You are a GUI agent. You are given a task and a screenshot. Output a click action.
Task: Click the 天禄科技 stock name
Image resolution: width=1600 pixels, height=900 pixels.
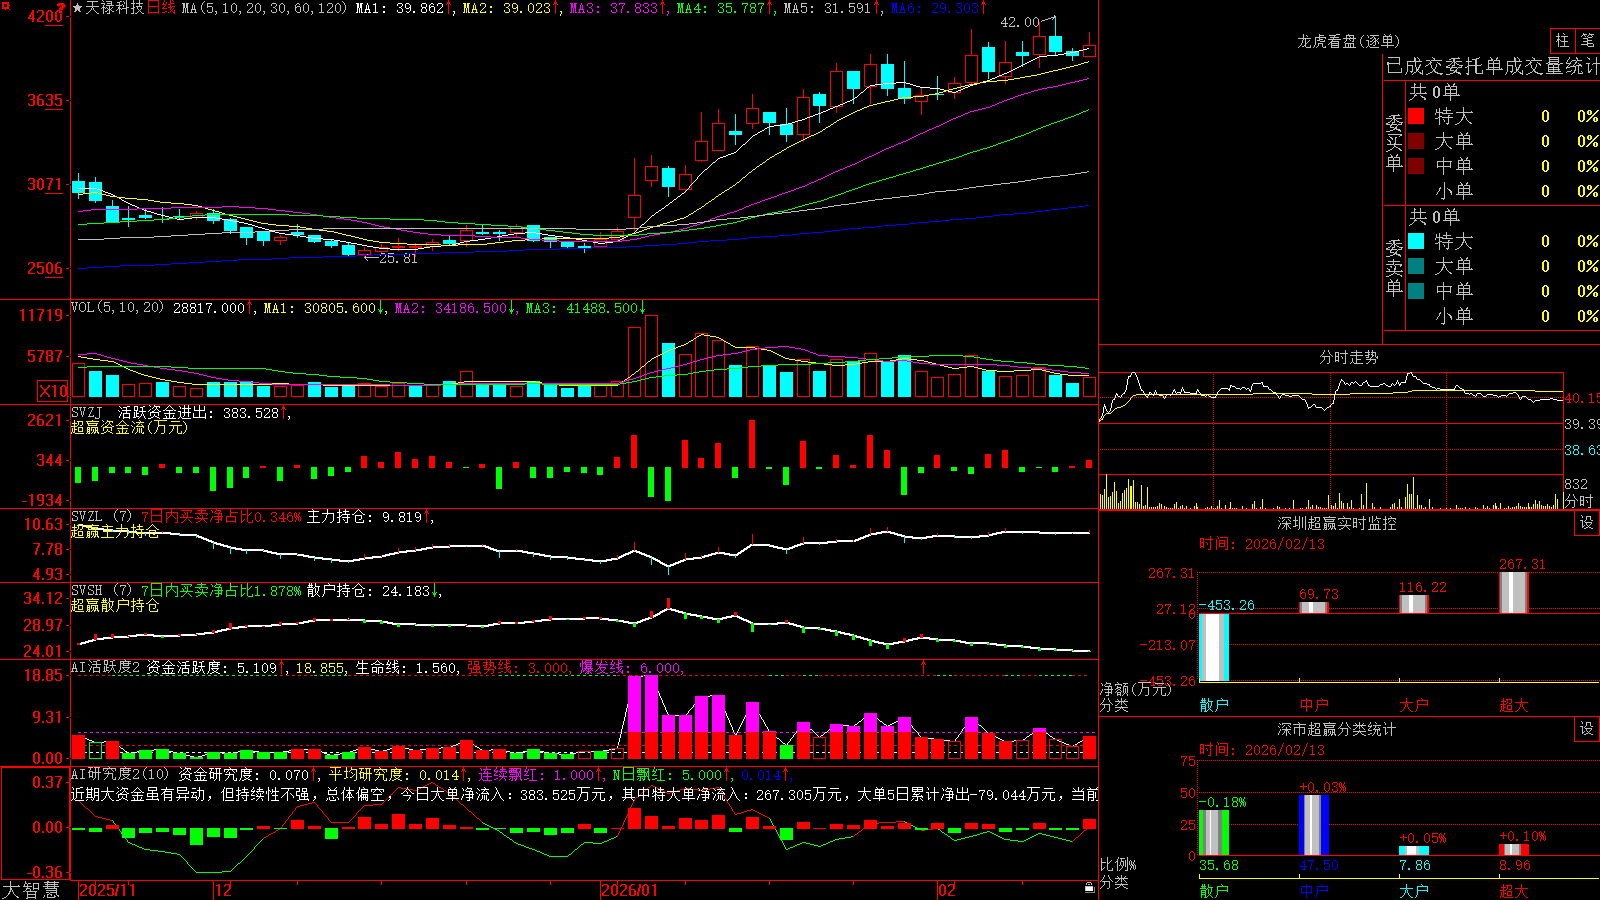[x=114, y=8]
